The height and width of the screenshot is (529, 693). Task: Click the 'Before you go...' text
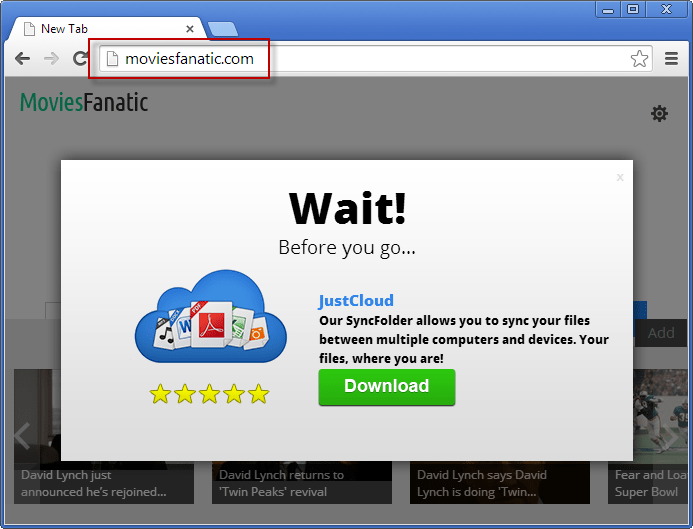347,247
